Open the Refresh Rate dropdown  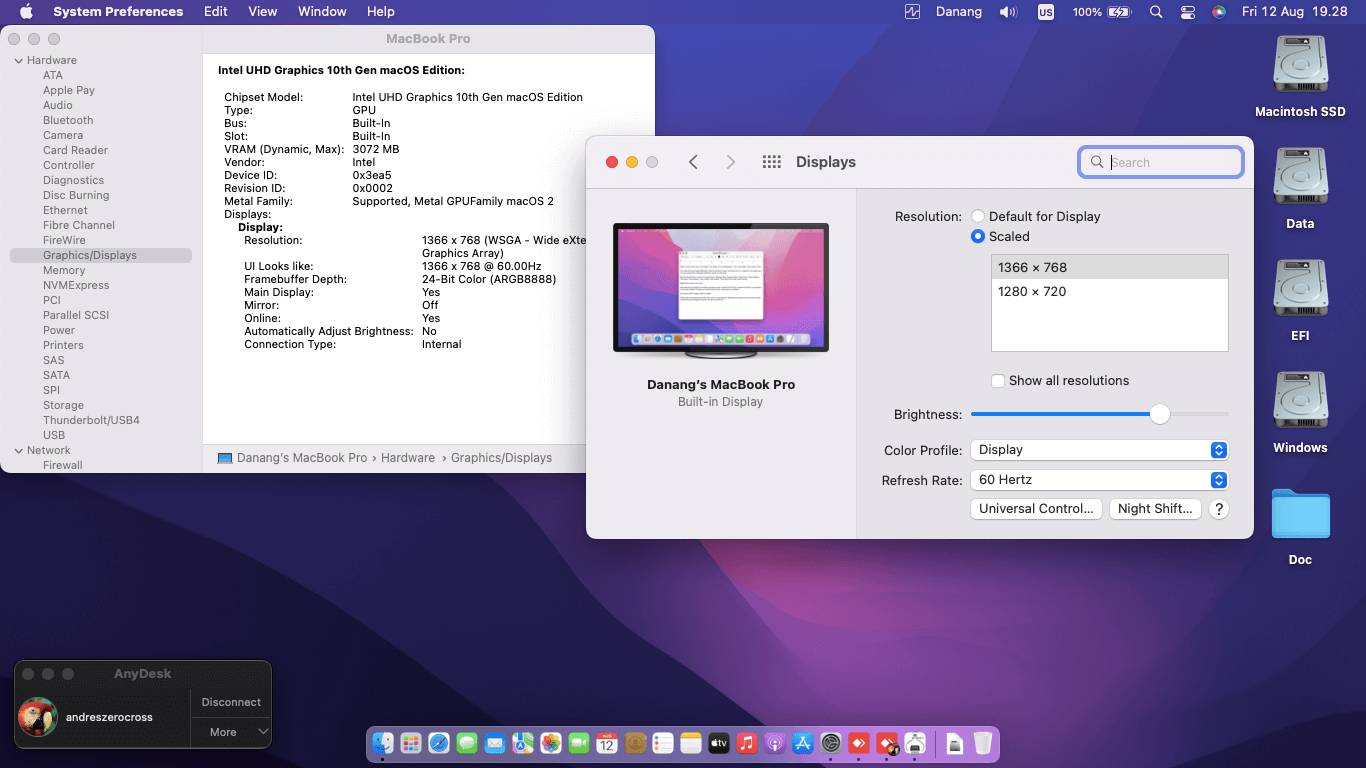point(1098,480)
